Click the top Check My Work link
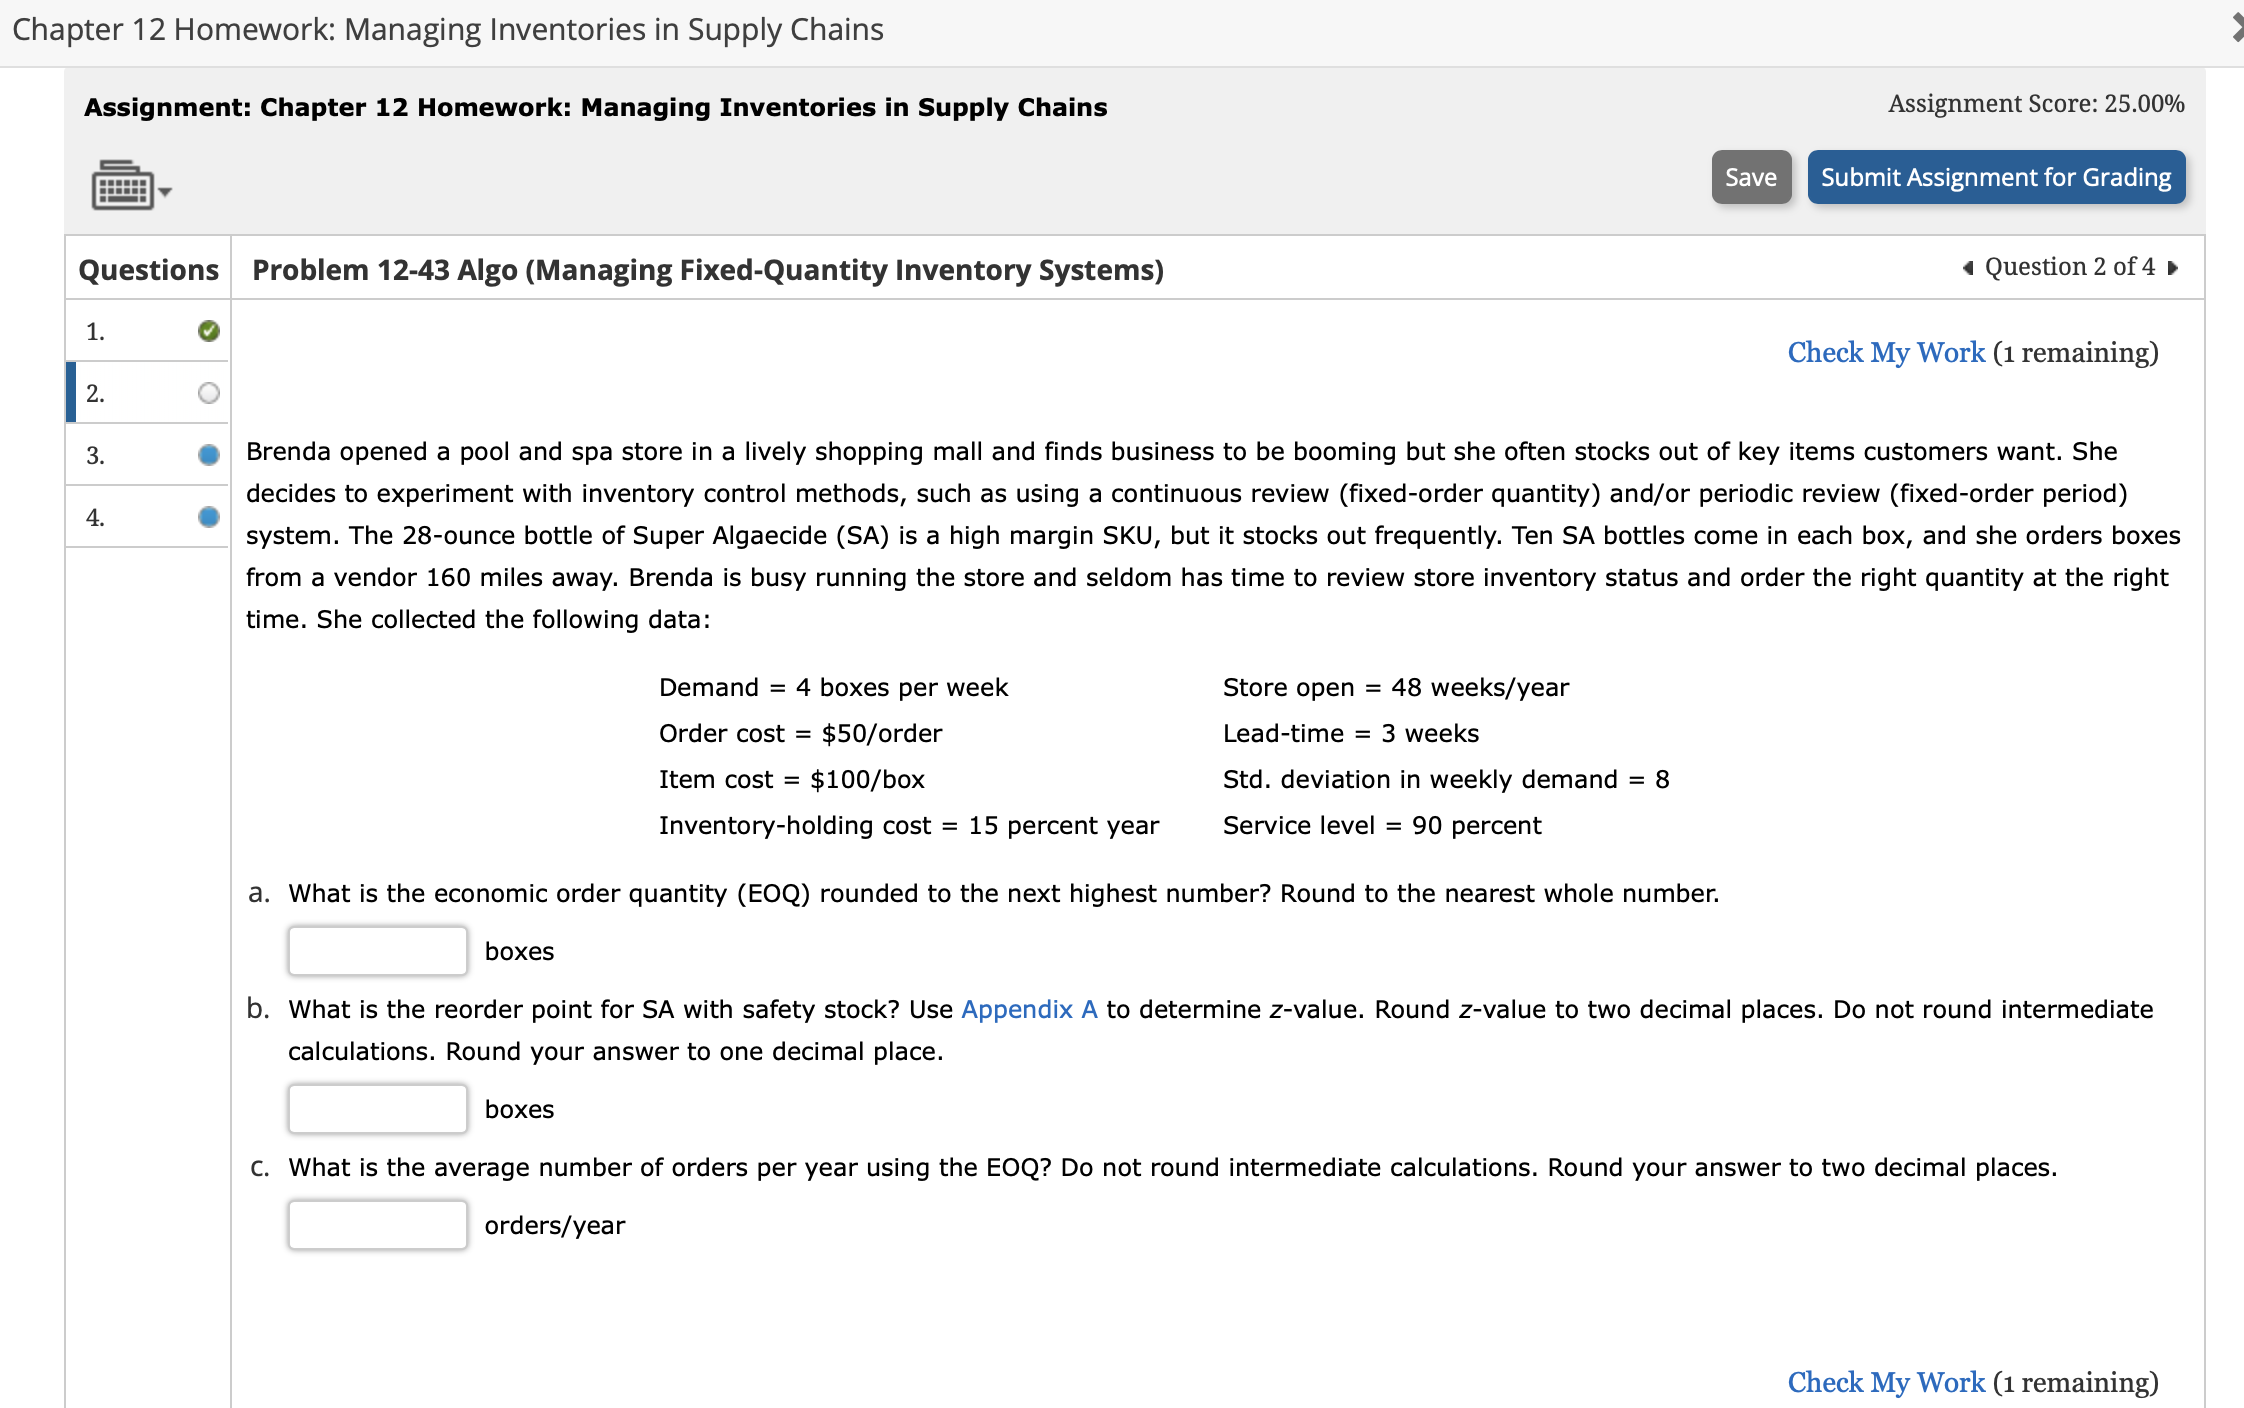 pyautogui.click(x=1885, y=352)
